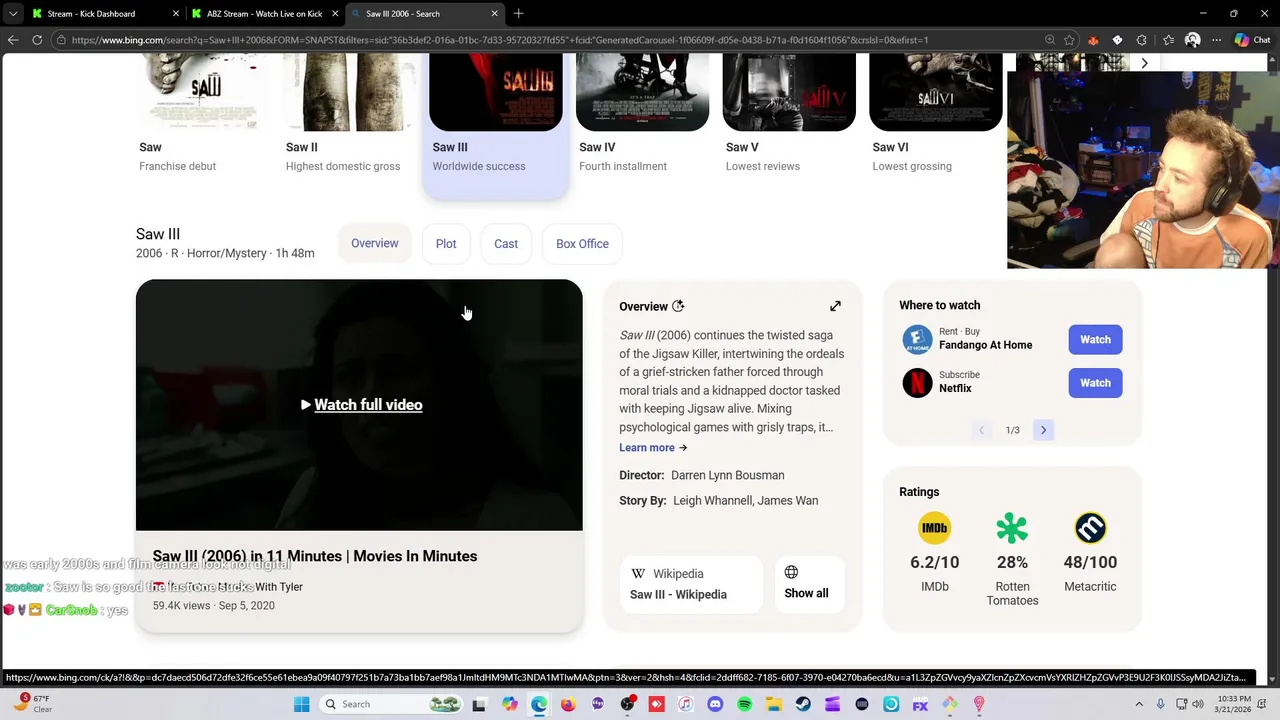
Task: Open the 10:33 PM clock and date
Action: (1235, 704)
